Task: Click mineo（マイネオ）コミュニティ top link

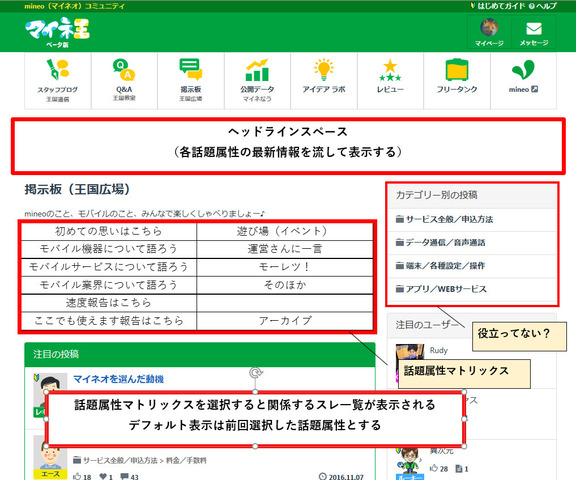Action: 74,6
